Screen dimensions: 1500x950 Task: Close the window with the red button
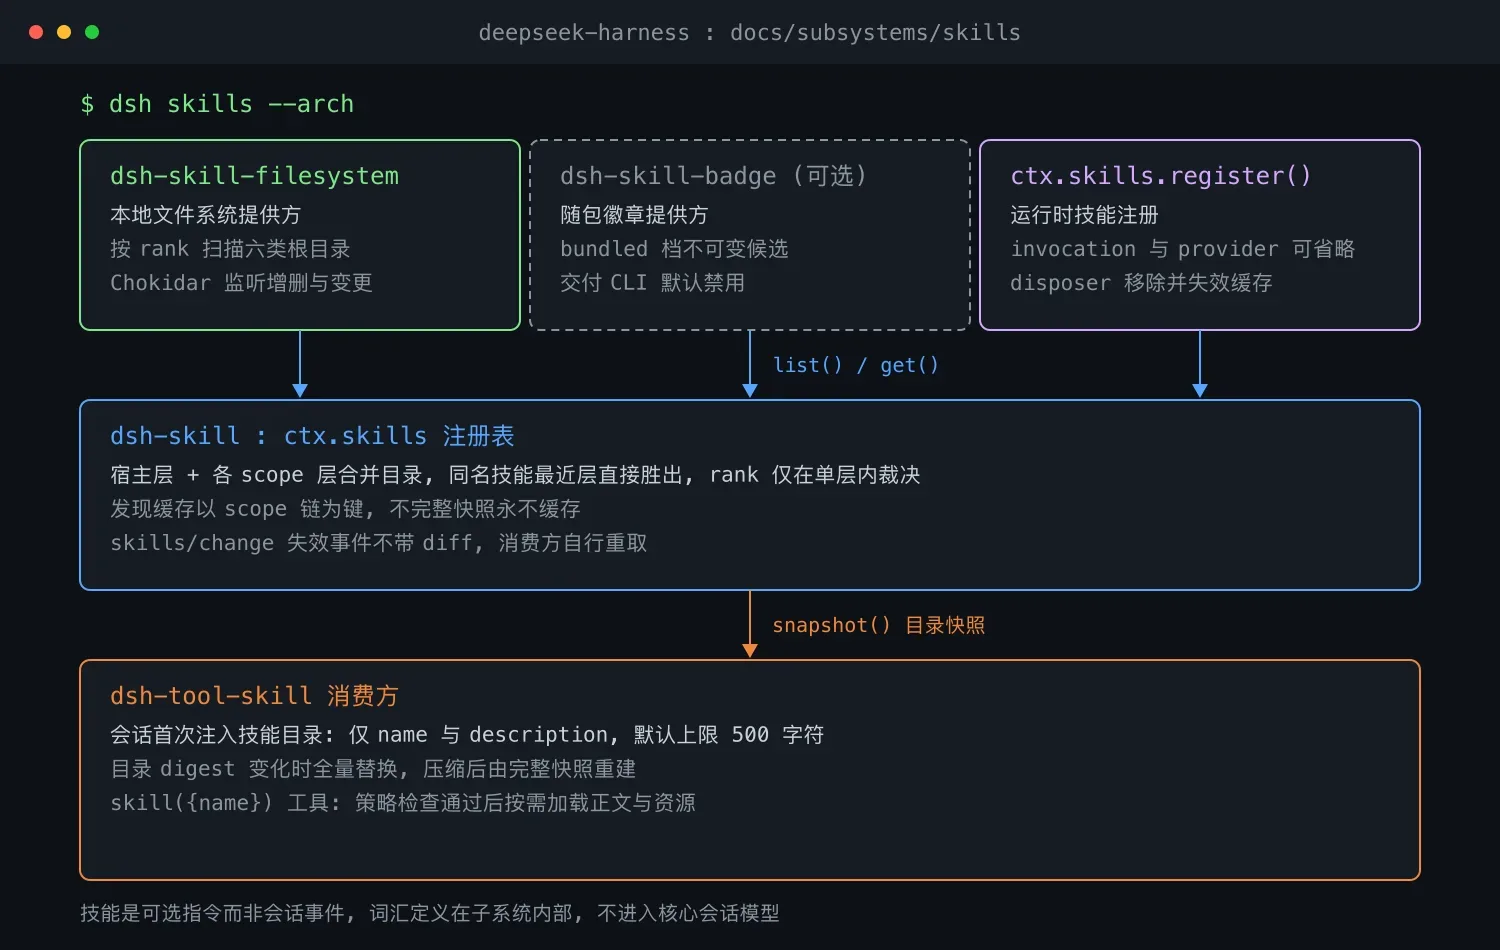[36, 32]
